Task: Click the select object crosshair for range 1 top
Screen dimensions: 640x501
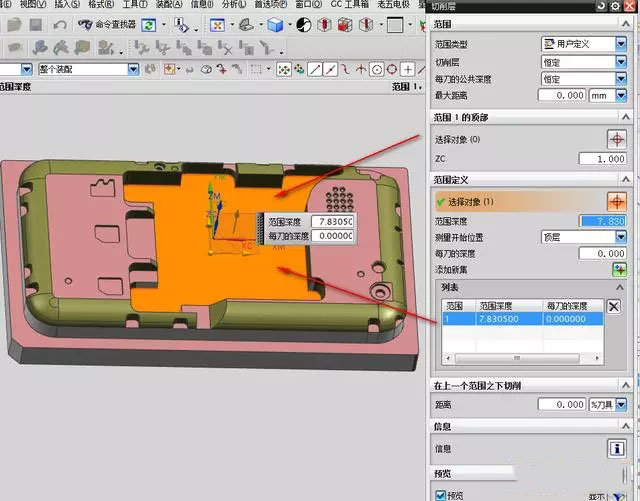Action: [618, 139]
